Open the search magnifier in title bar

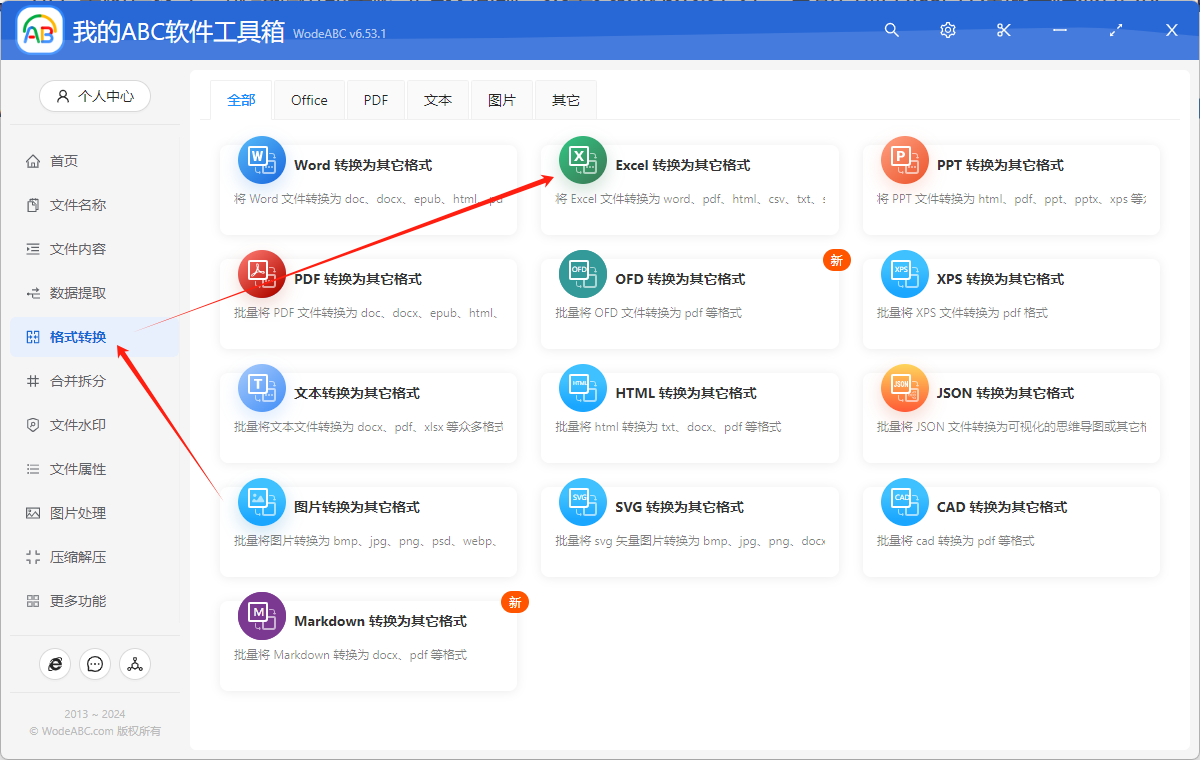[x=892, y=31]
